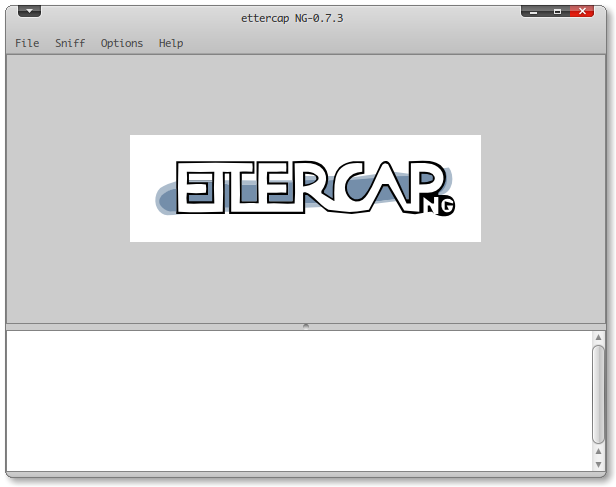Maximize the ettercap window
616x487 pixels.
pyautogui.click(x=557, y=11)
